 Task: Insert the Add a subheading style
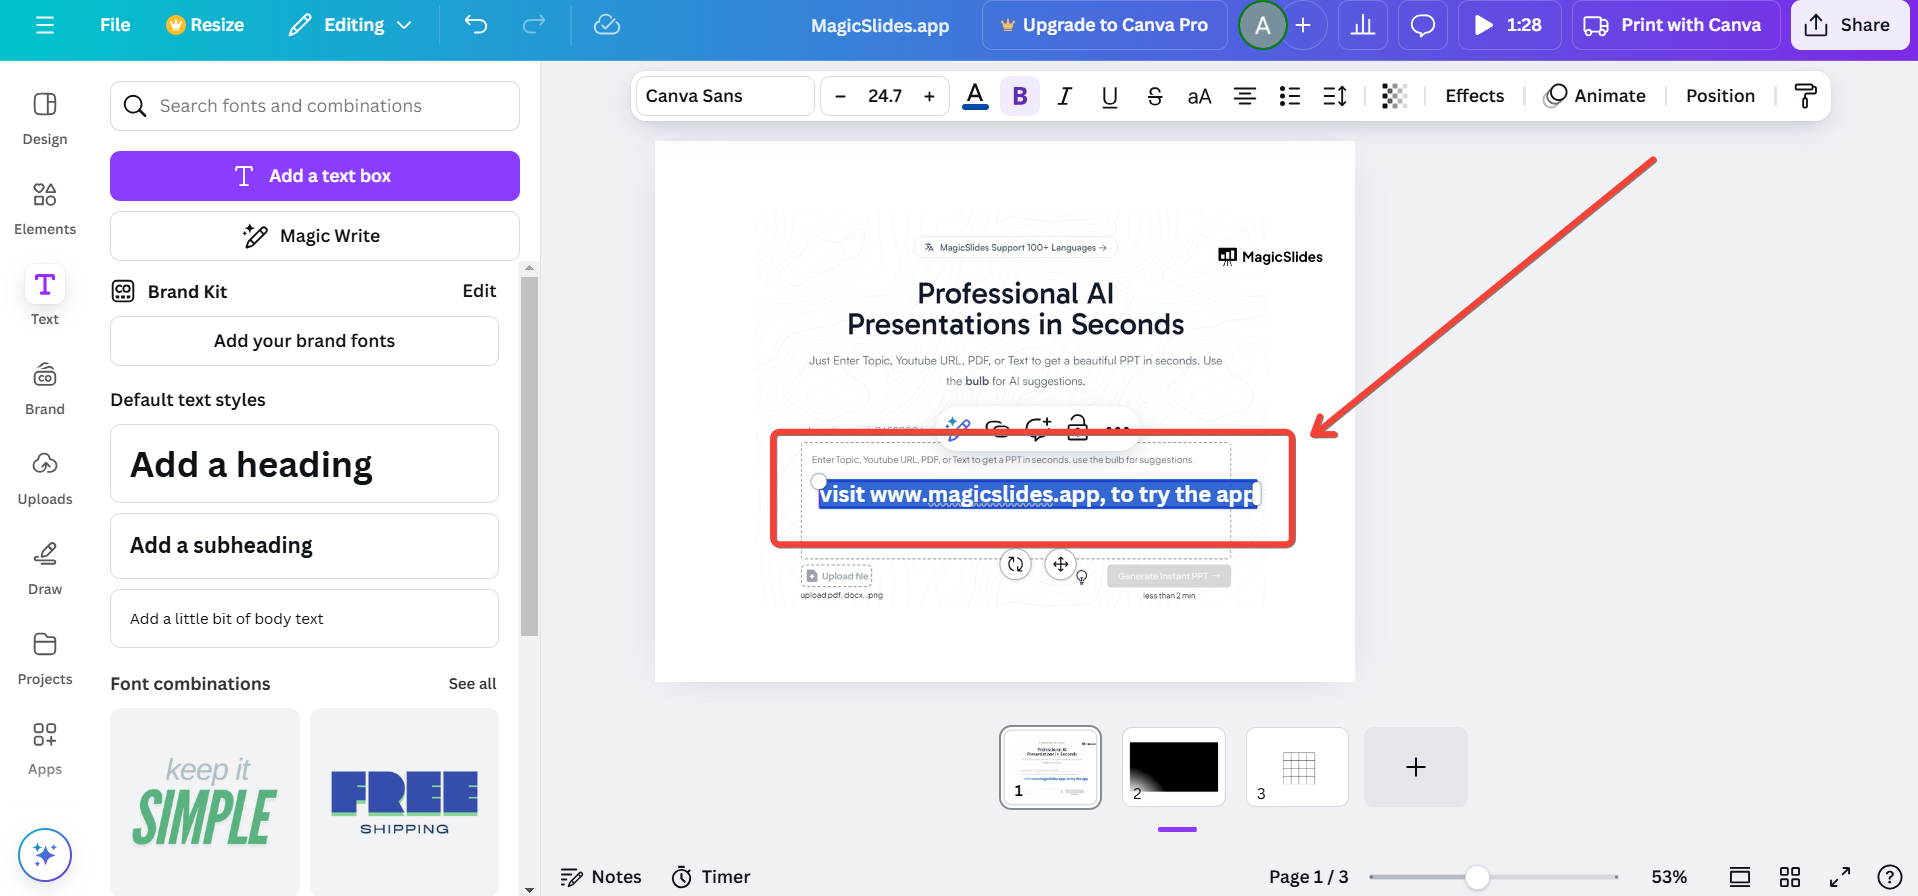coord(304,546)
